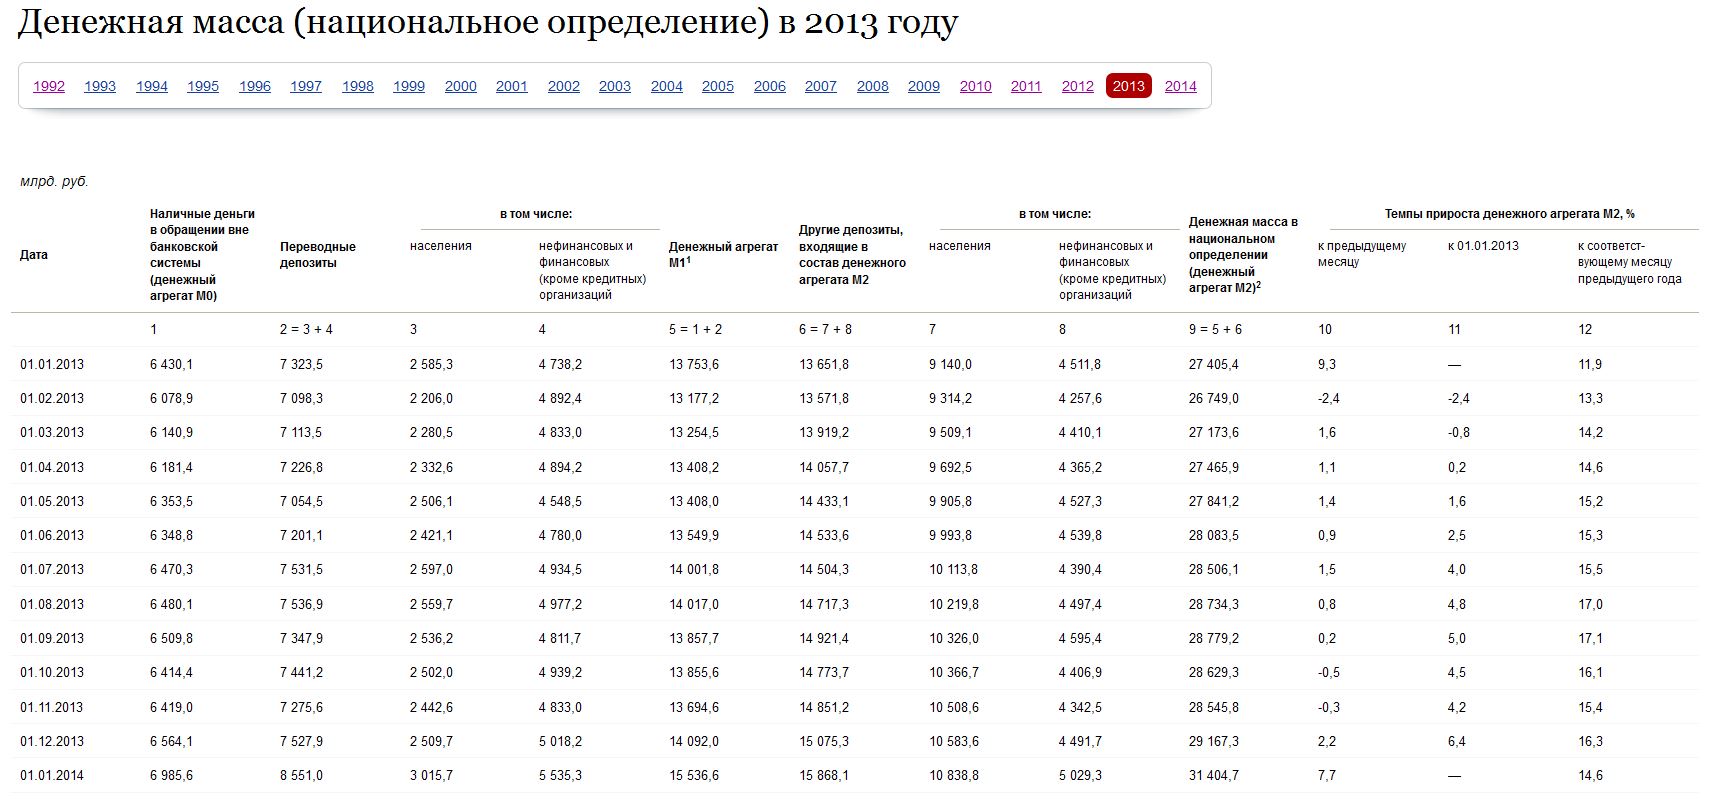Click the date cell 01.04.2013
The width and height of the screenshot is (1717, 799).
point(52,467)
